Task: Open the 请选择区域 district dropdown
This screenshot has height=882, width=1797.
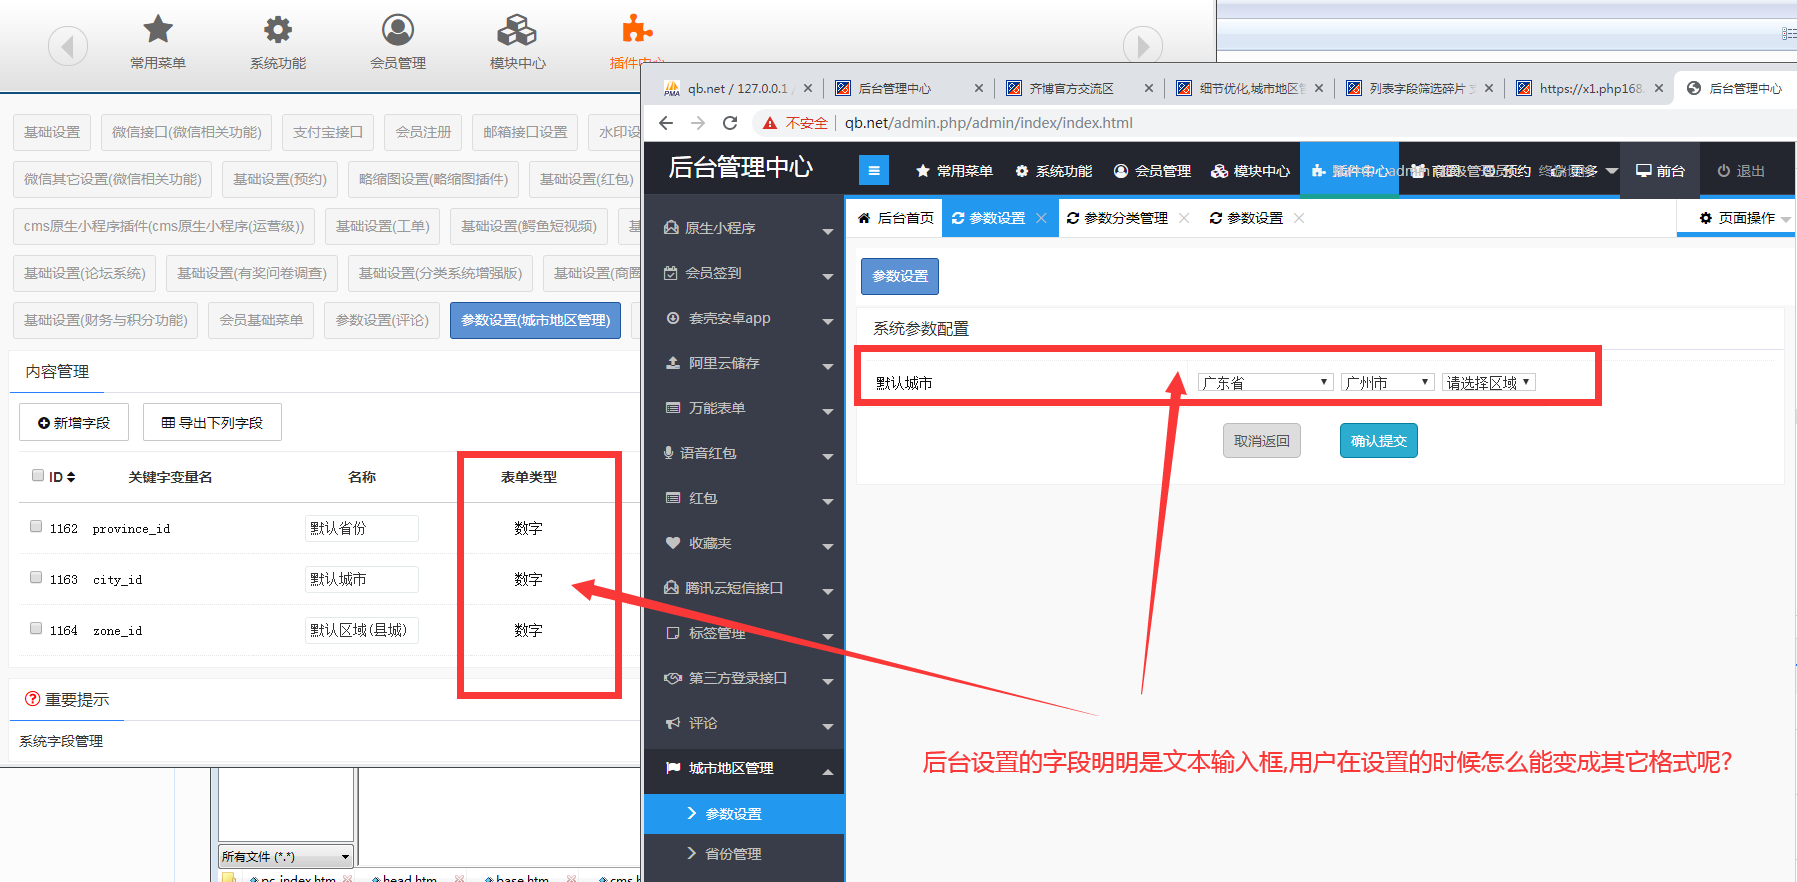Action: coord(1488,383)
